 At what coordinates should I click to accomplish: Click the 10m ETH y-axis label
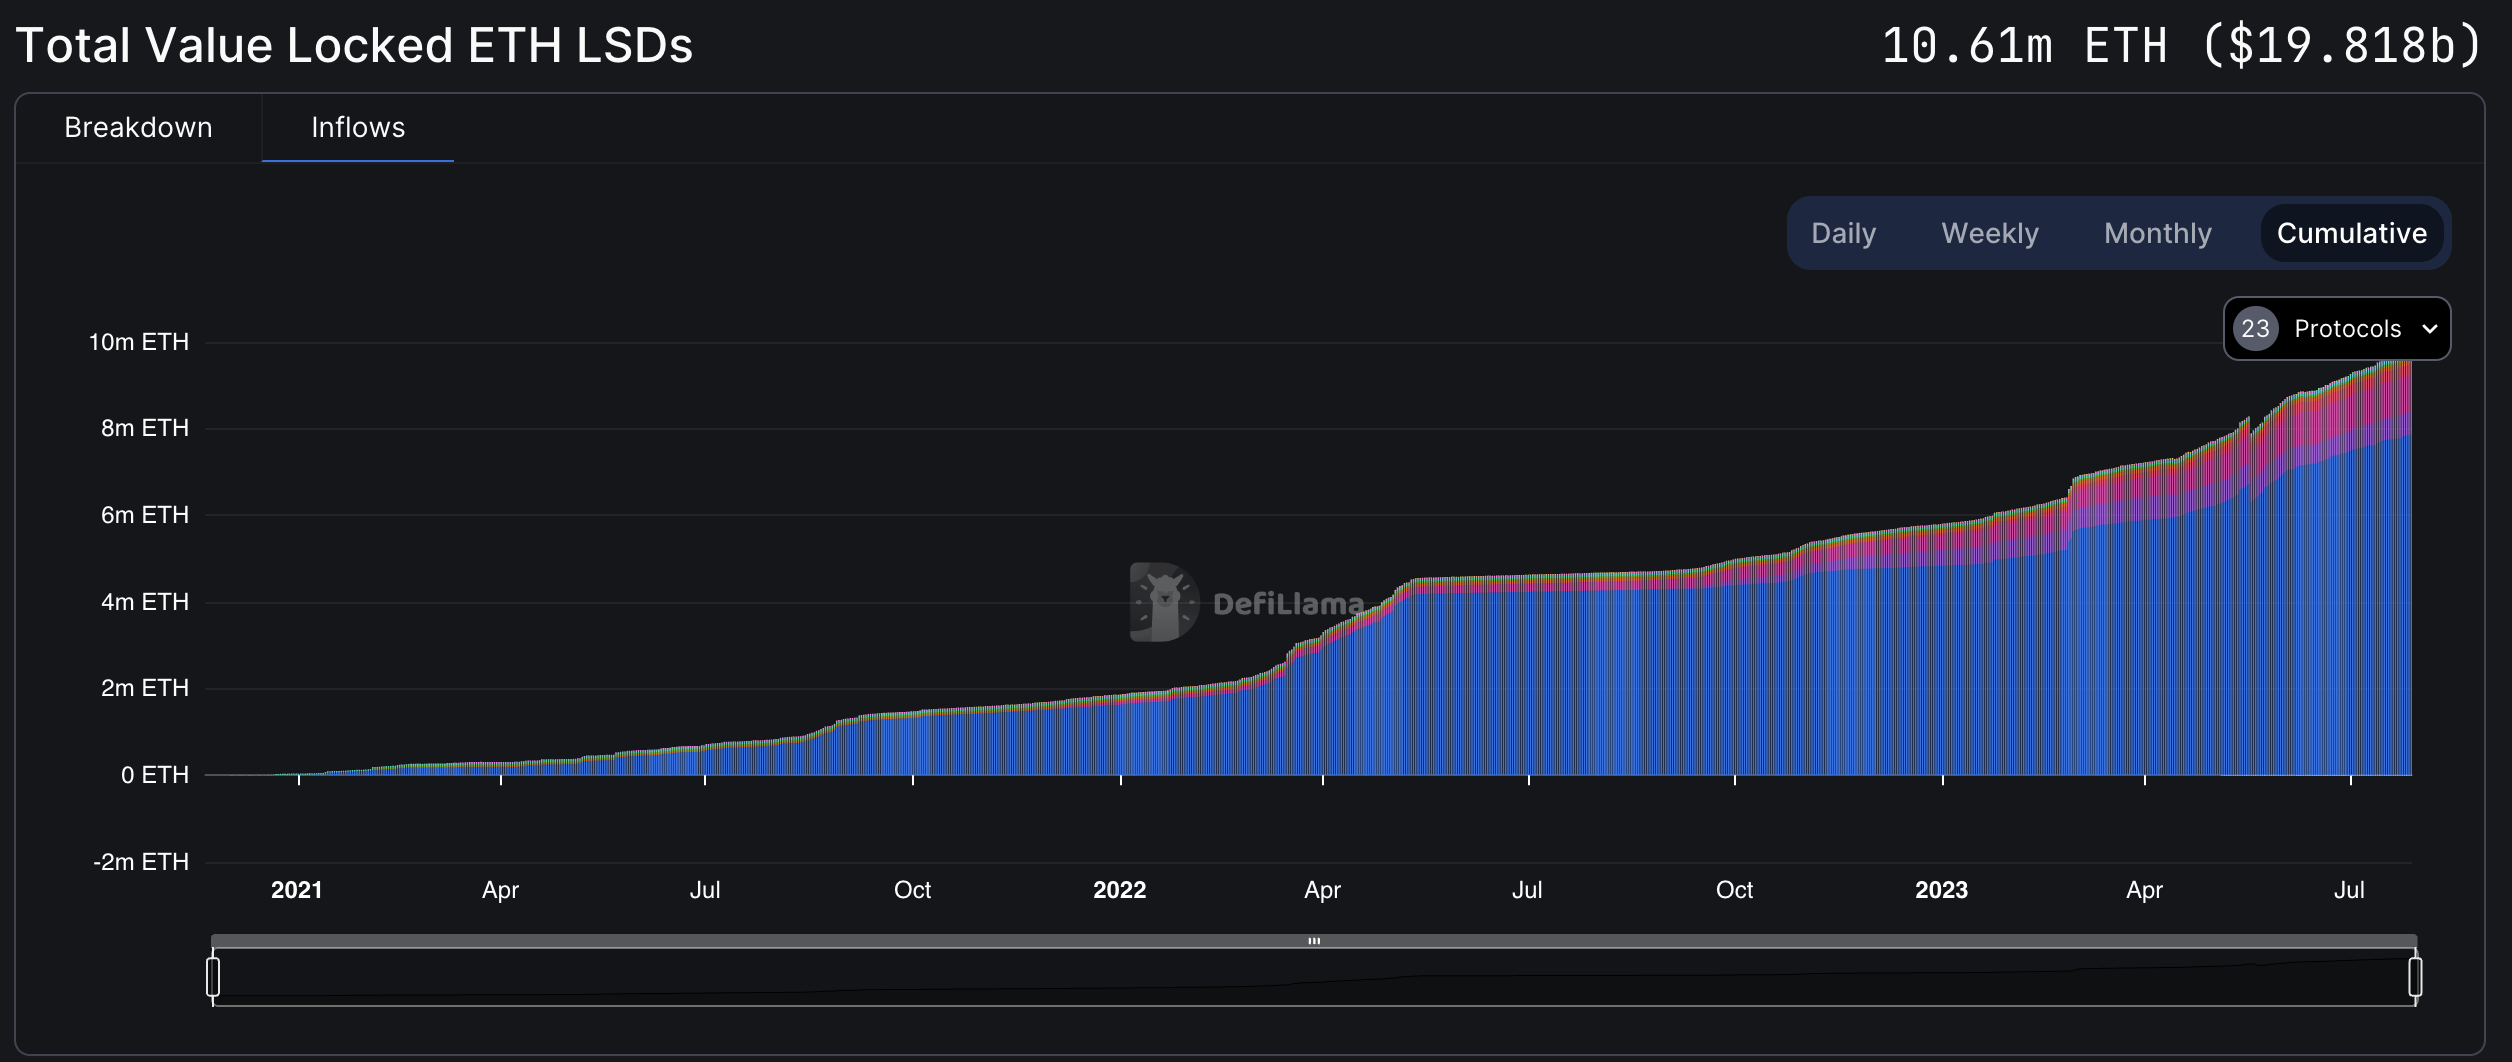click(139, 342)
